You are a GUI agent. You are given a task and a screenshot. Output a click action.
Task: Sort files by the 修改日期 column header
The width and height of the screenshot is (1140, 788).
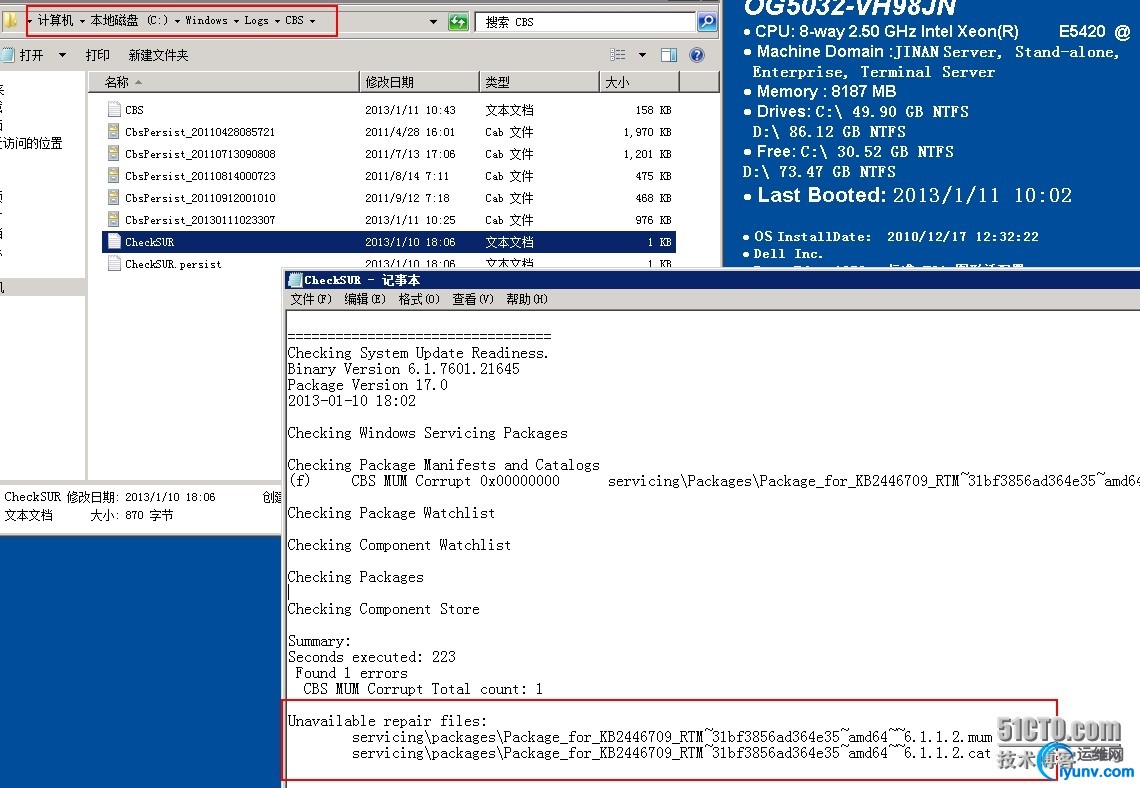coord(420,82)
